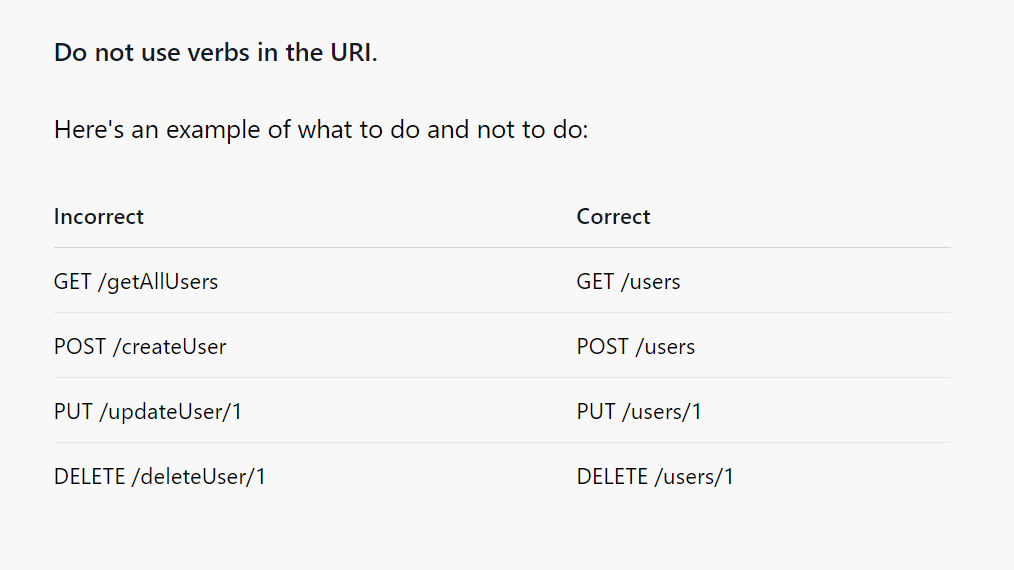The width and height of the screenshot is (1014, 570).
Task: Click the "/deleteUser/1" path text
Action: [x=199, y=477]
